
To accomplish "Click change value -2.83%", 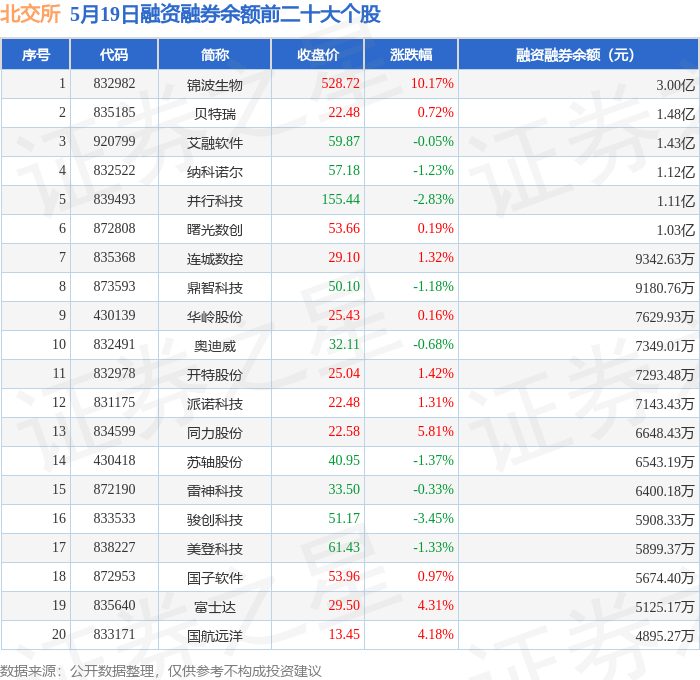I will [433, 200].
